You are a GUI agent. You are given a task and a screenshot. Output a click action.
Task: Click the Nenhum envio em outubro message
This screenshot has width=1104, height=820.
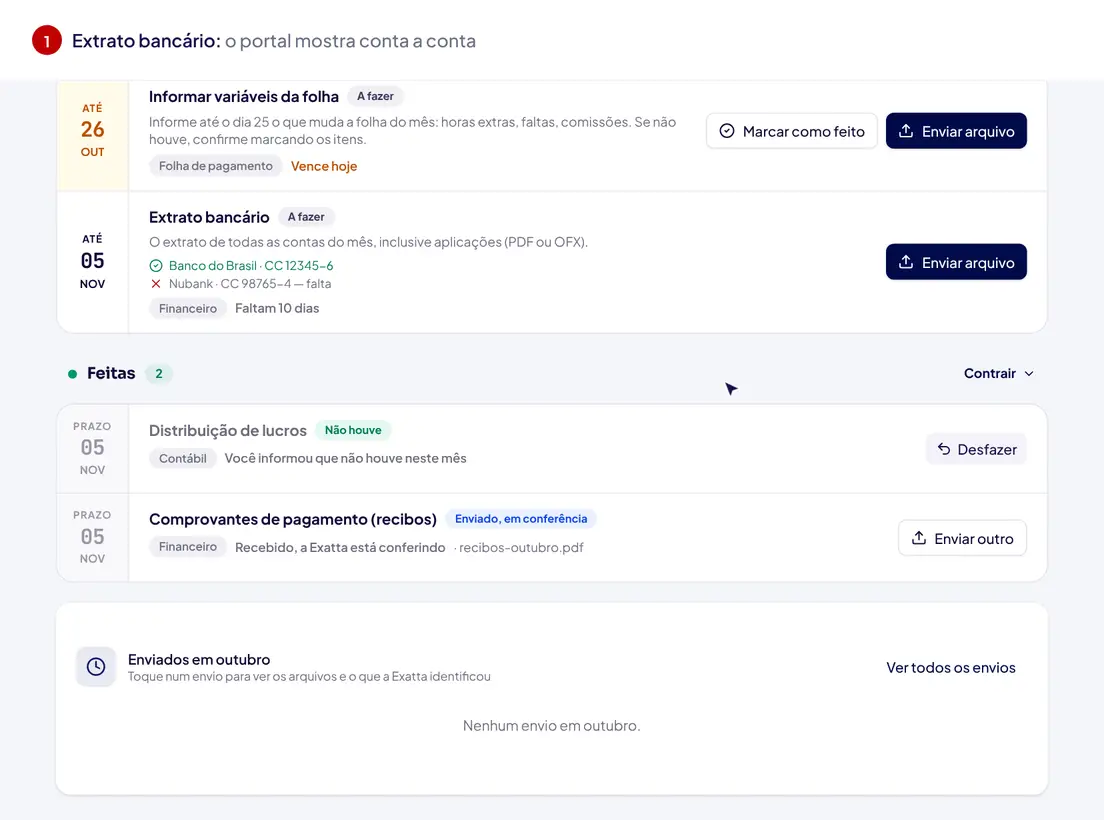point(551,726)
